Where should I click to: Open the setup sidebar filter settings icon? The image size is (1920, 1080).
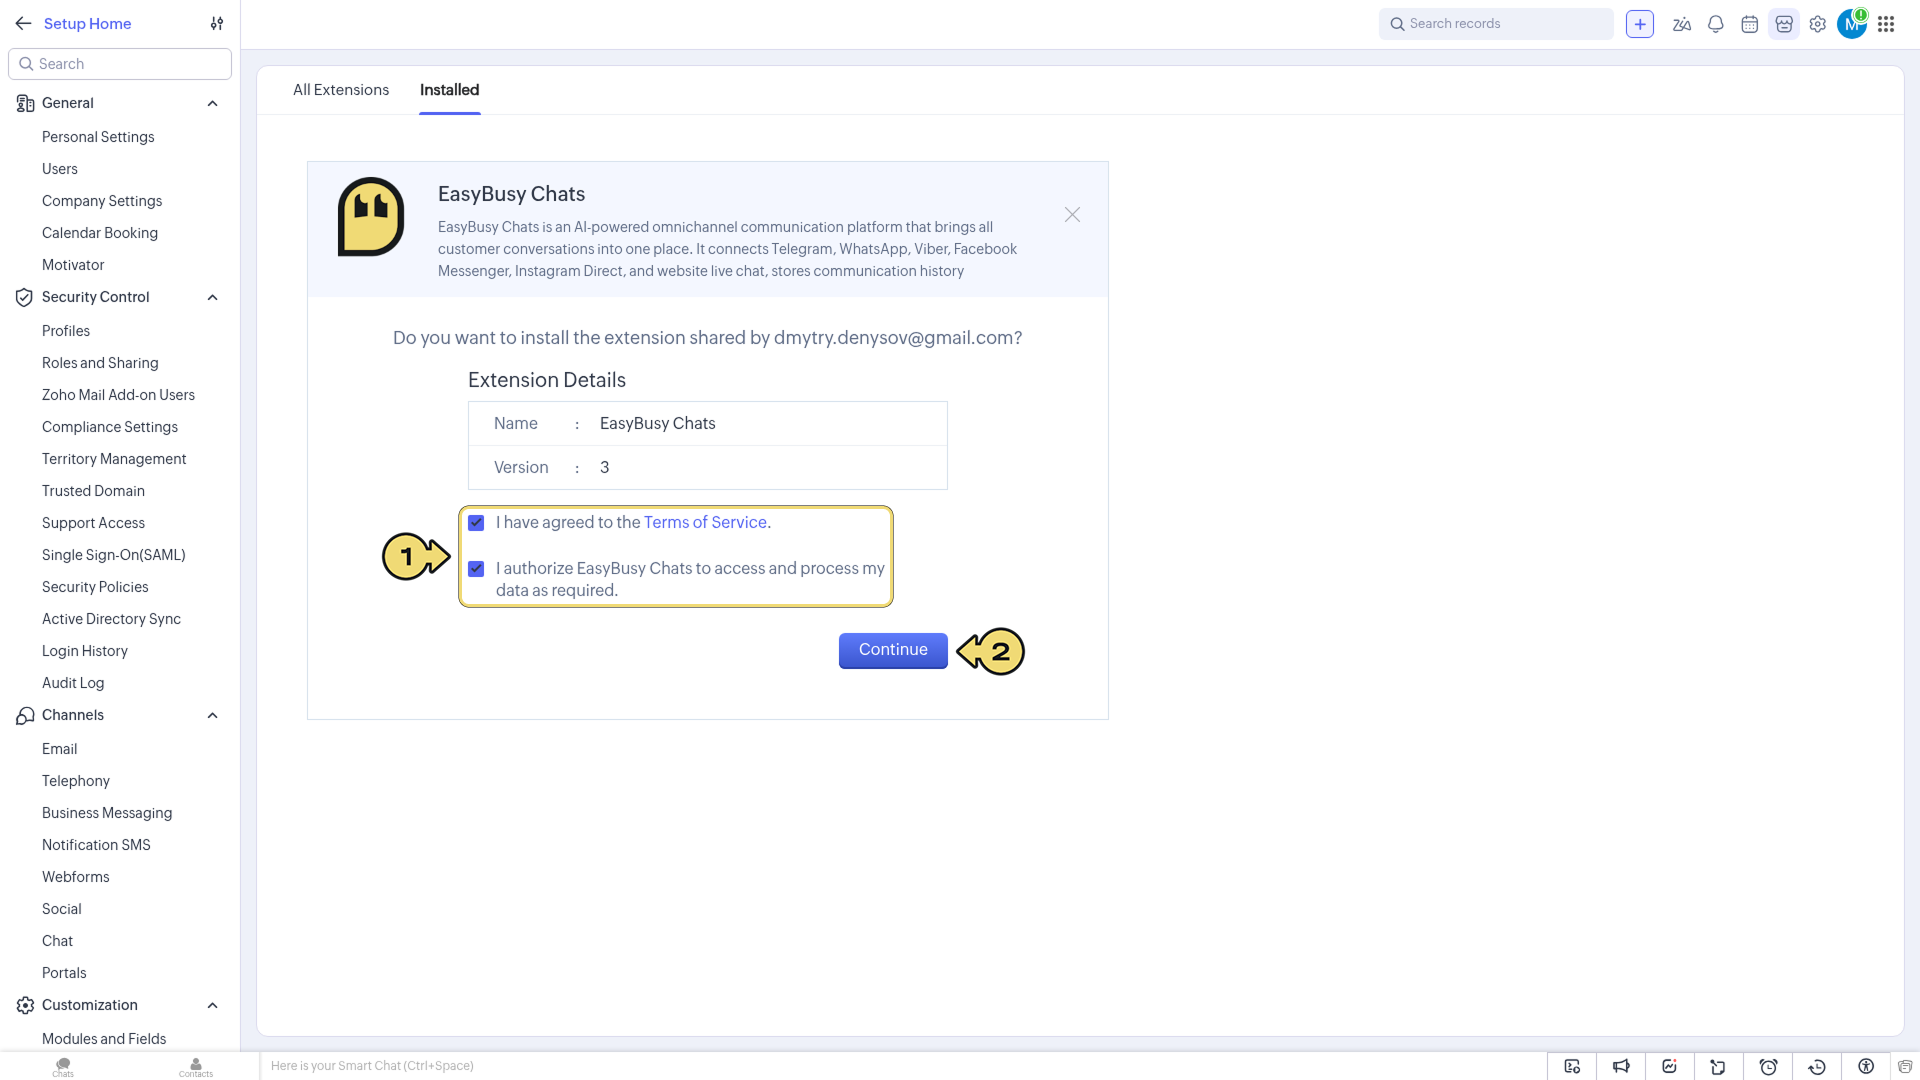click(x=217, y=24)
